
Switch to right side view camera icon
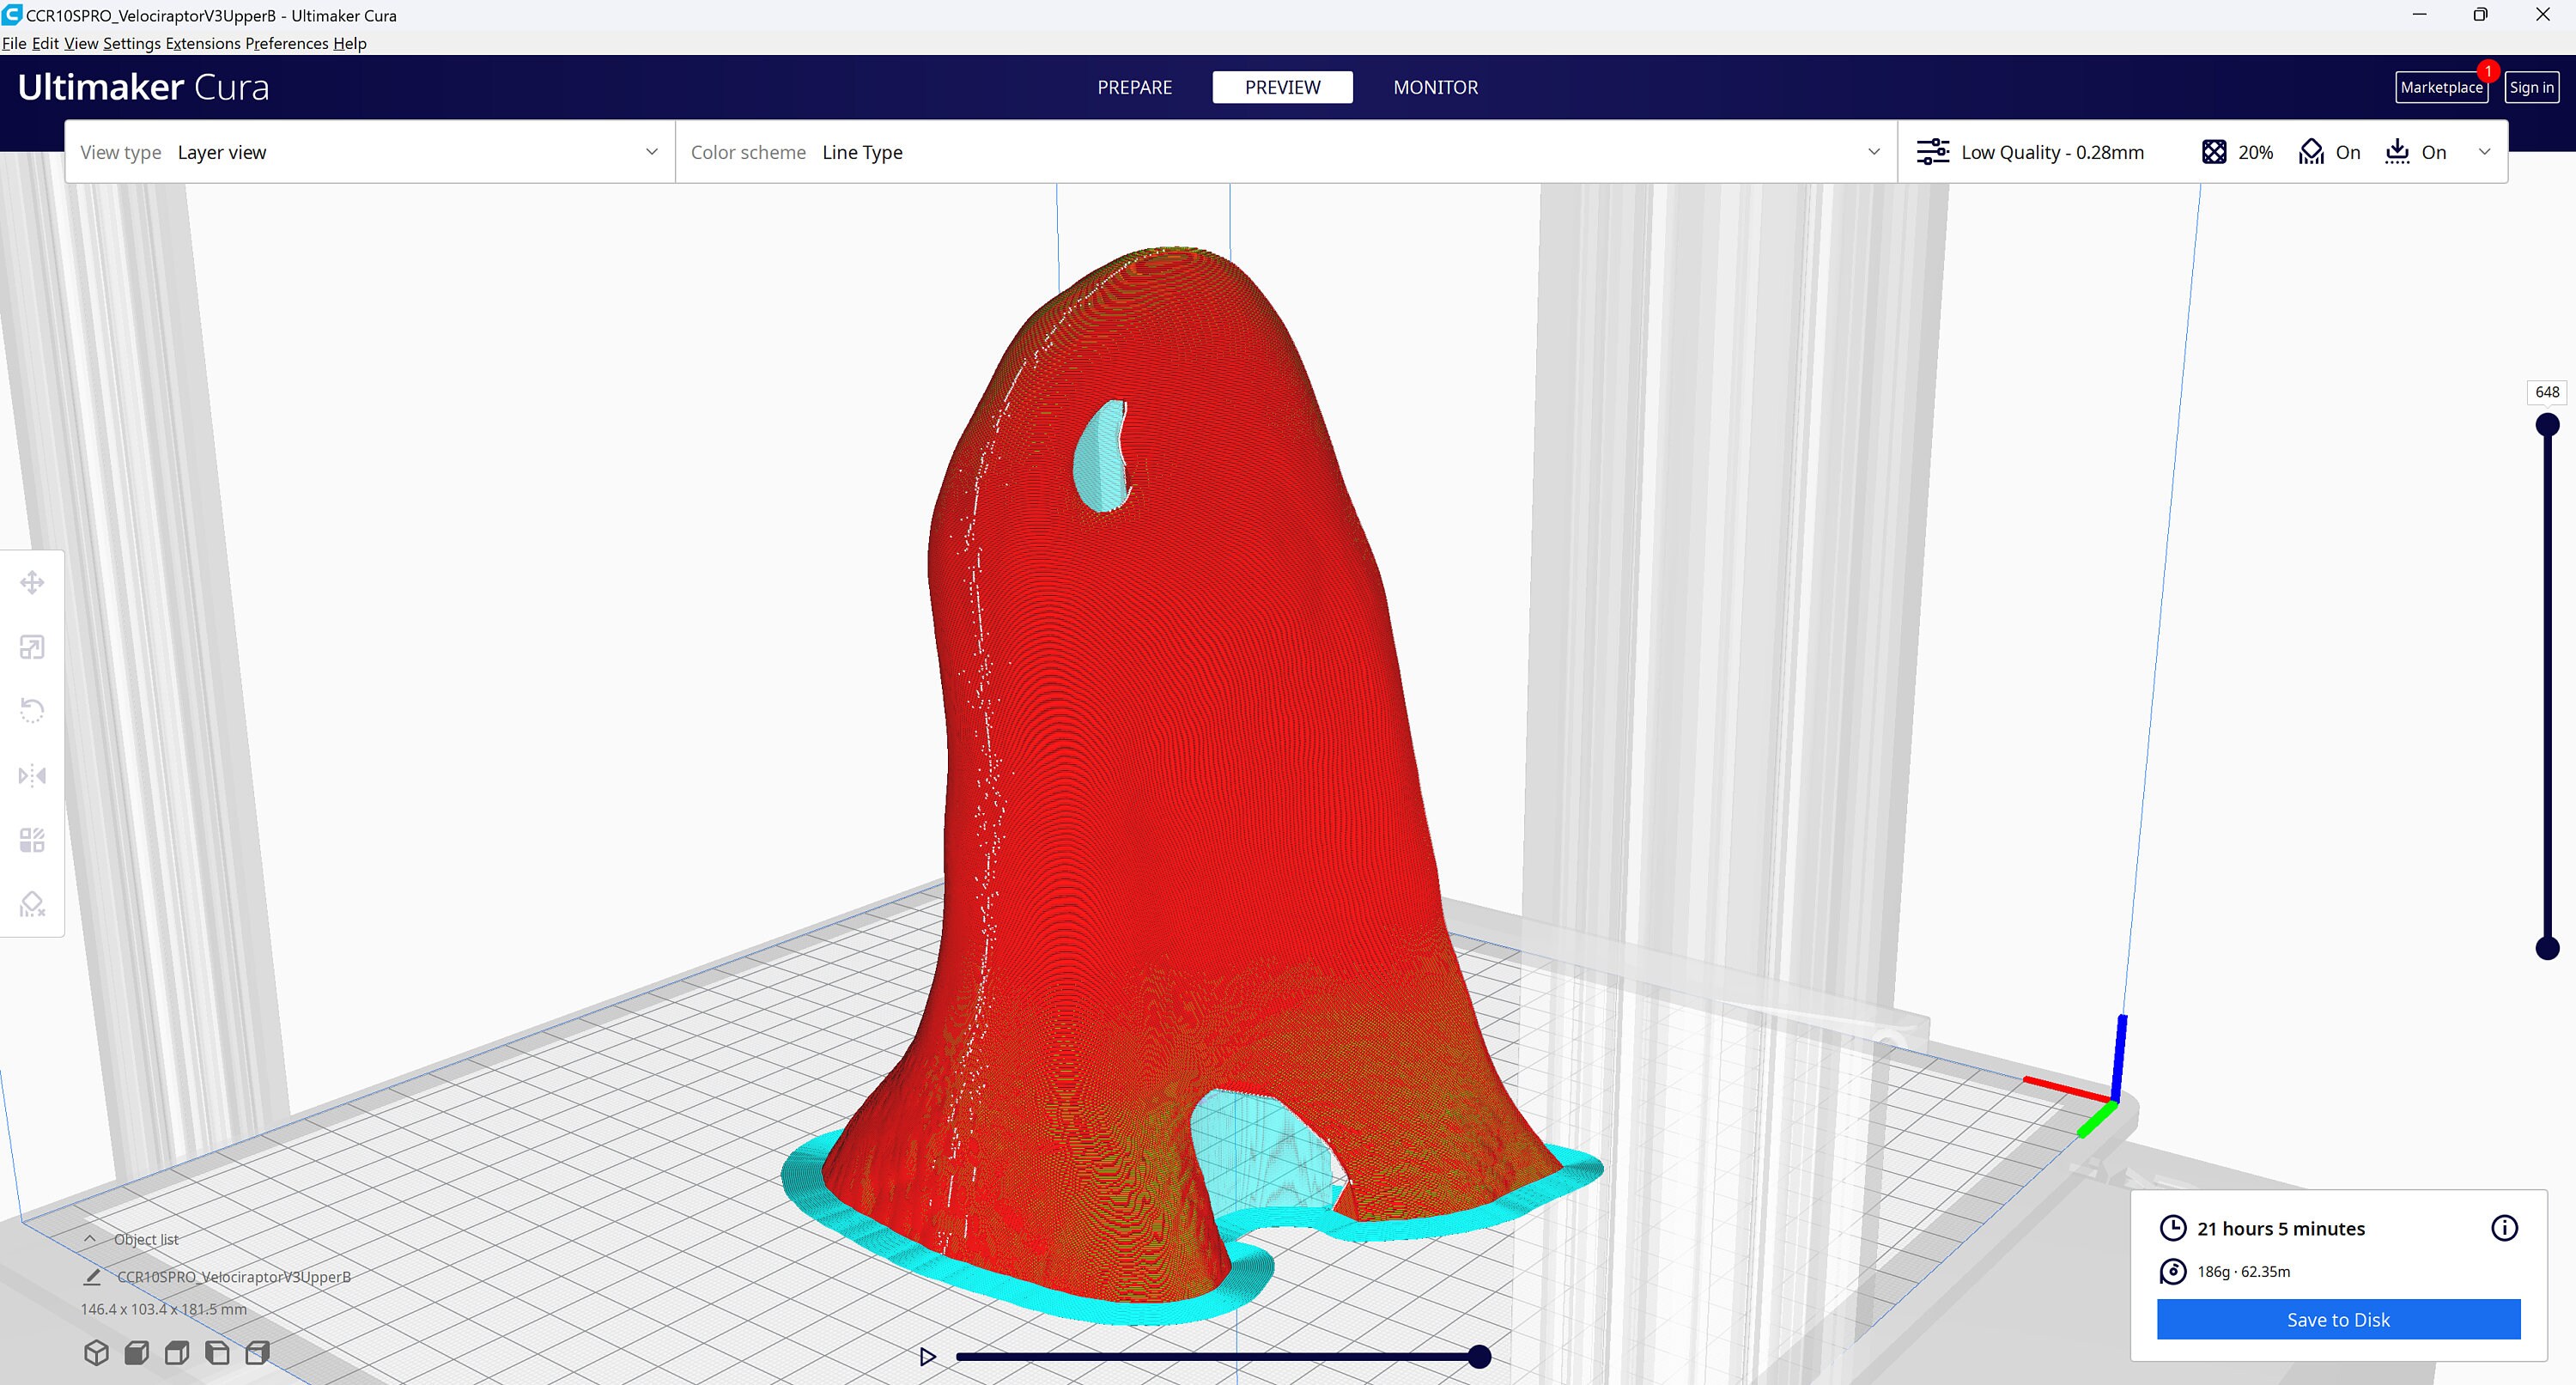coord(257,1352)
